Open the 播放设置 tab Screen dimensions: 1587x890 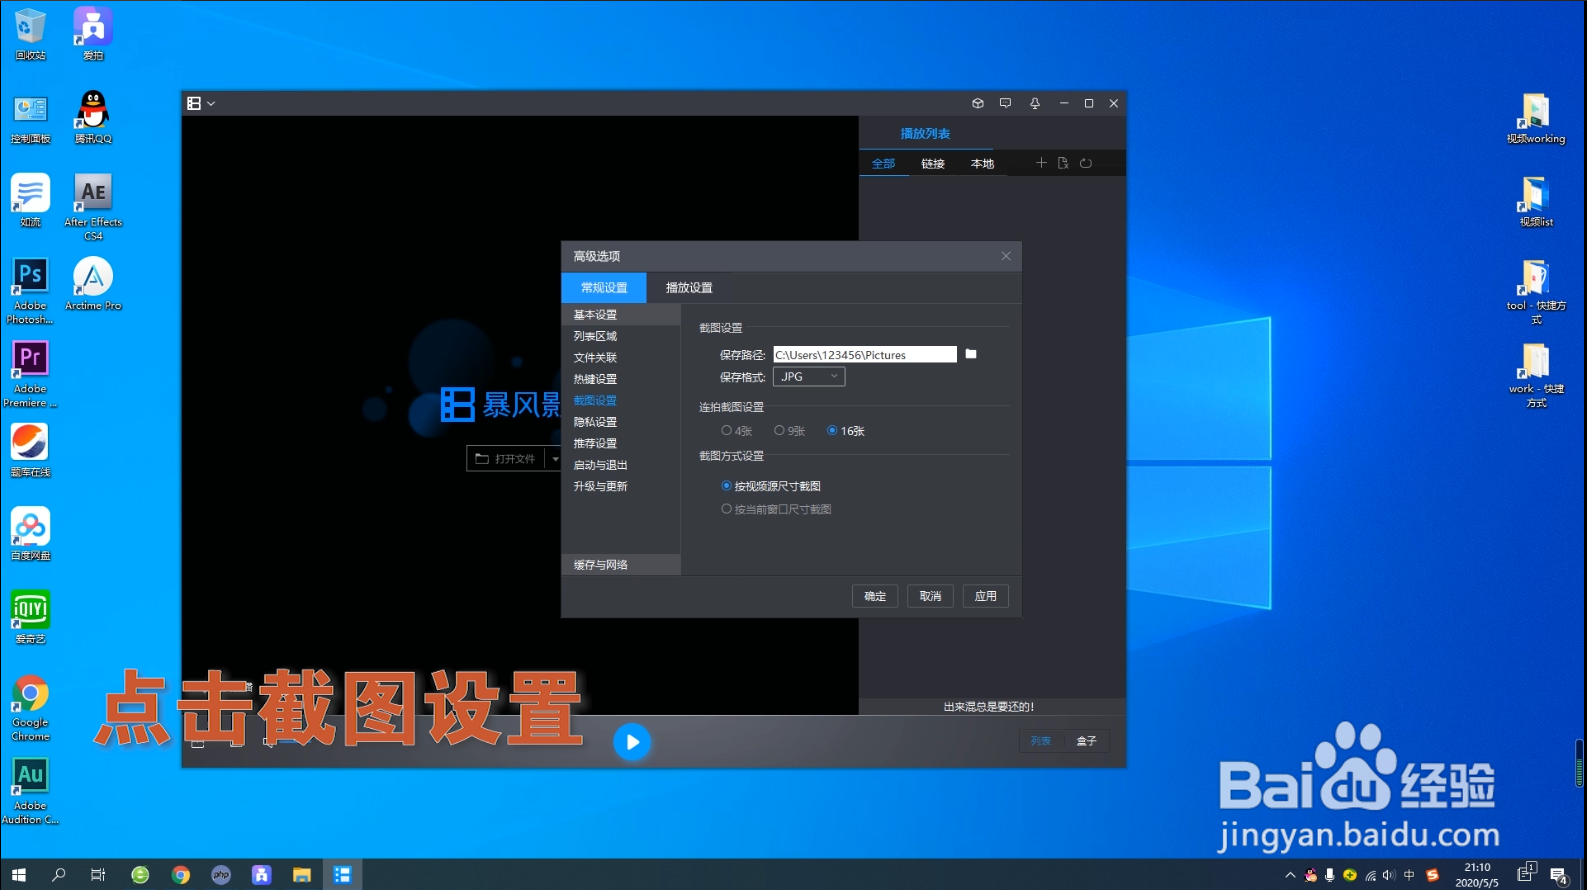point(689,288)
